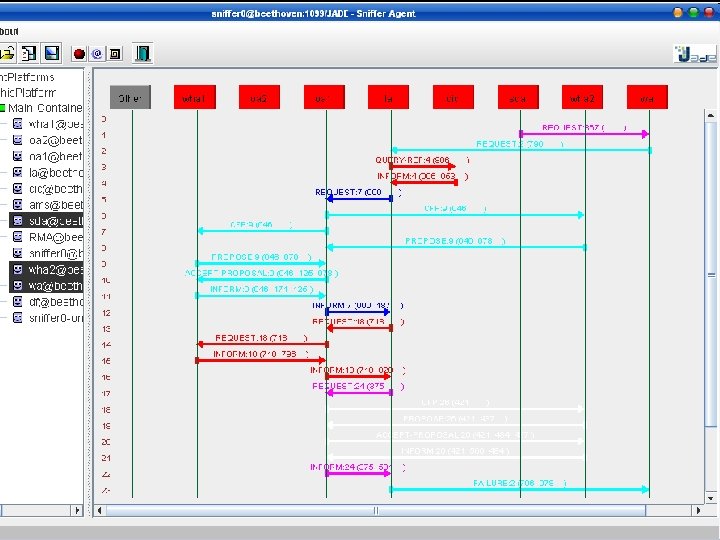Click the JADE logo in the toolbar
720x540 pixels.
[695, 55]
